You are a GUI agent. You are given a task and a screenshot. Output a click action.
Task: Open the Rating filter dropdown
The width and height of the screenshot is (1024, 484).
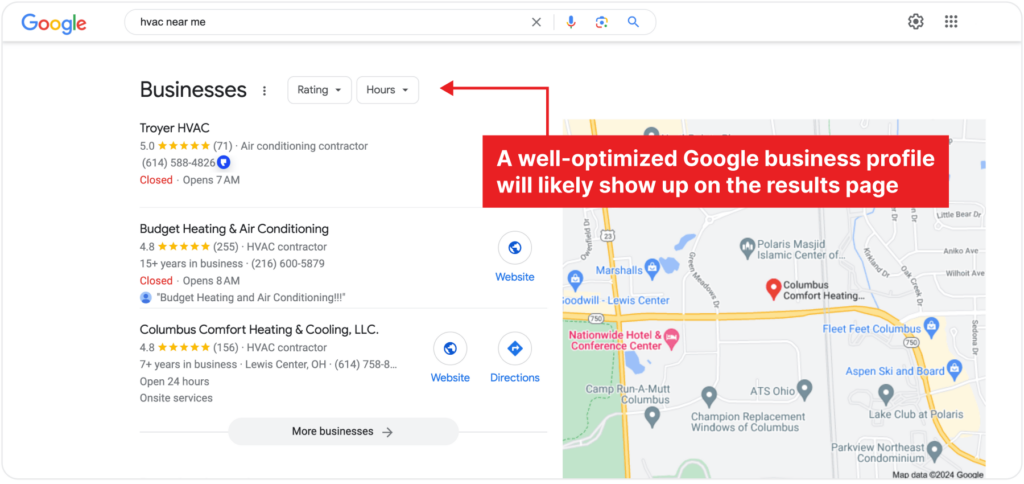[319, 90]
